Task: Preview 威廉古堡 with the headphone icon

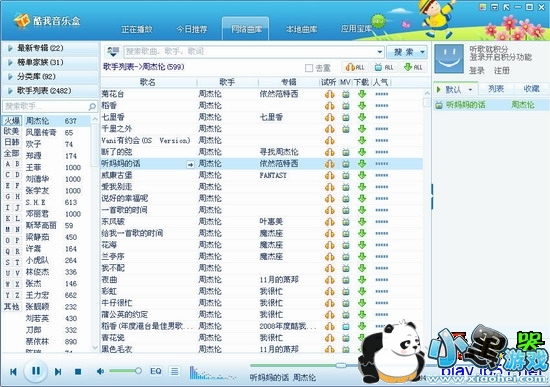Action: tap(329, 175)
